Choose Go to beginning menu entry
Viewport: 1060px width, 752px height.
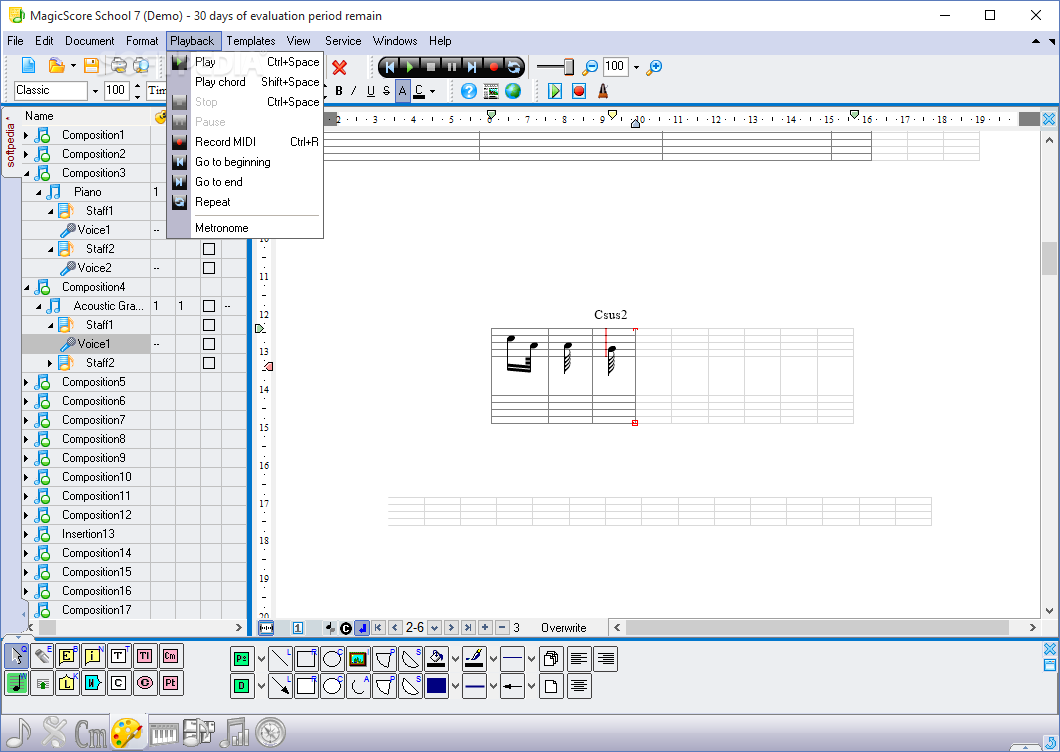tap(245, 162)
